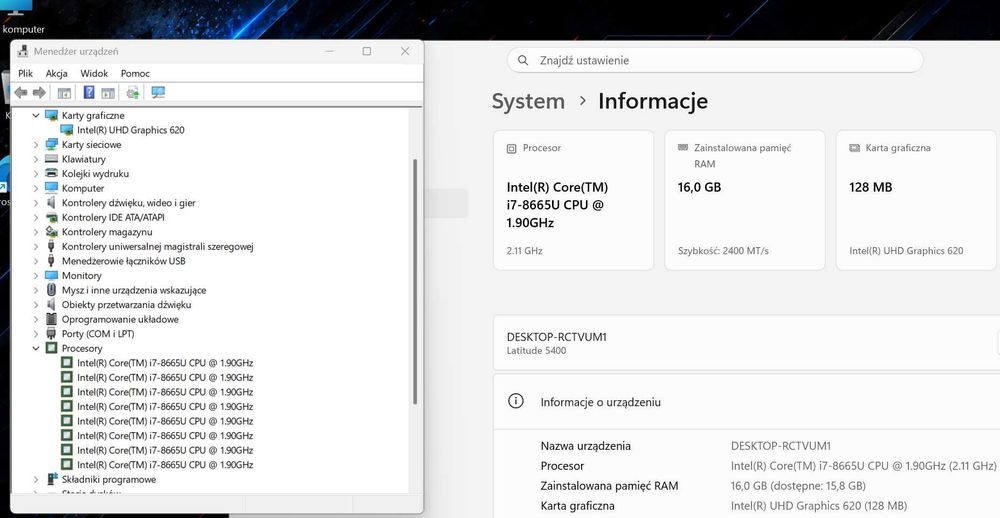Click the Device Manager vertical scrollbar
This screenshot has height=518, width=1000.
(415, 281)
